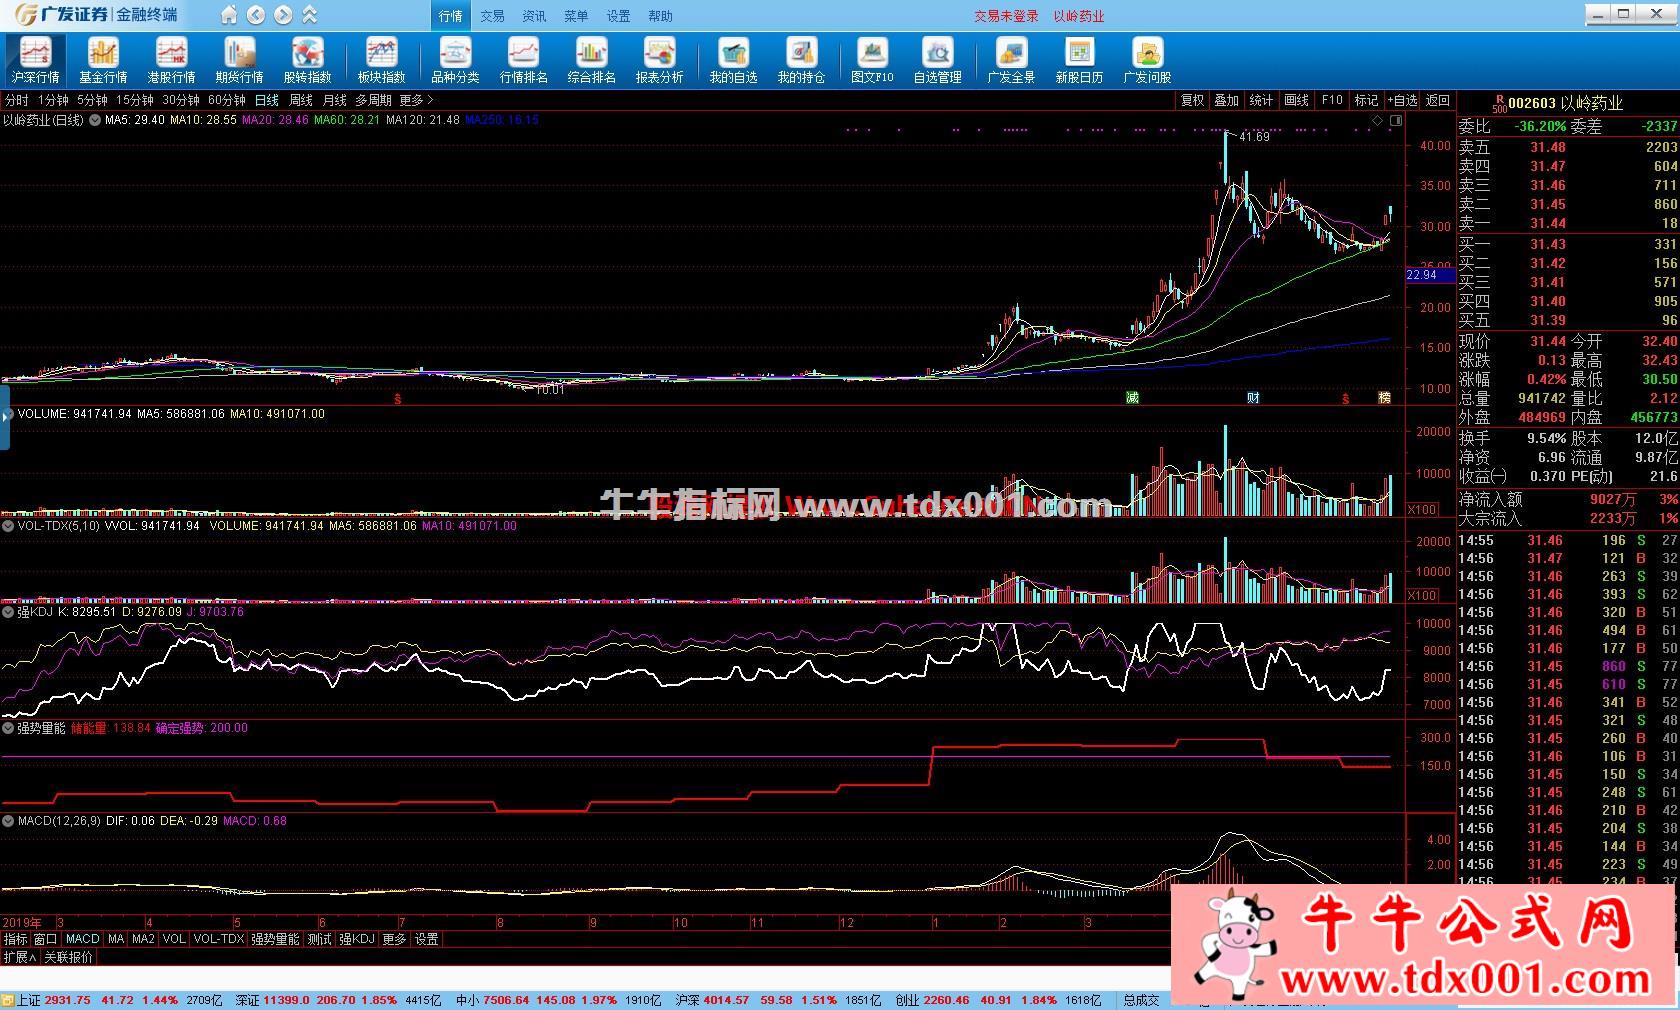Open 新股日历 IPO calendar icon
The height and width of the screenshot is (1010, 1680).
tap(1079, 60)
